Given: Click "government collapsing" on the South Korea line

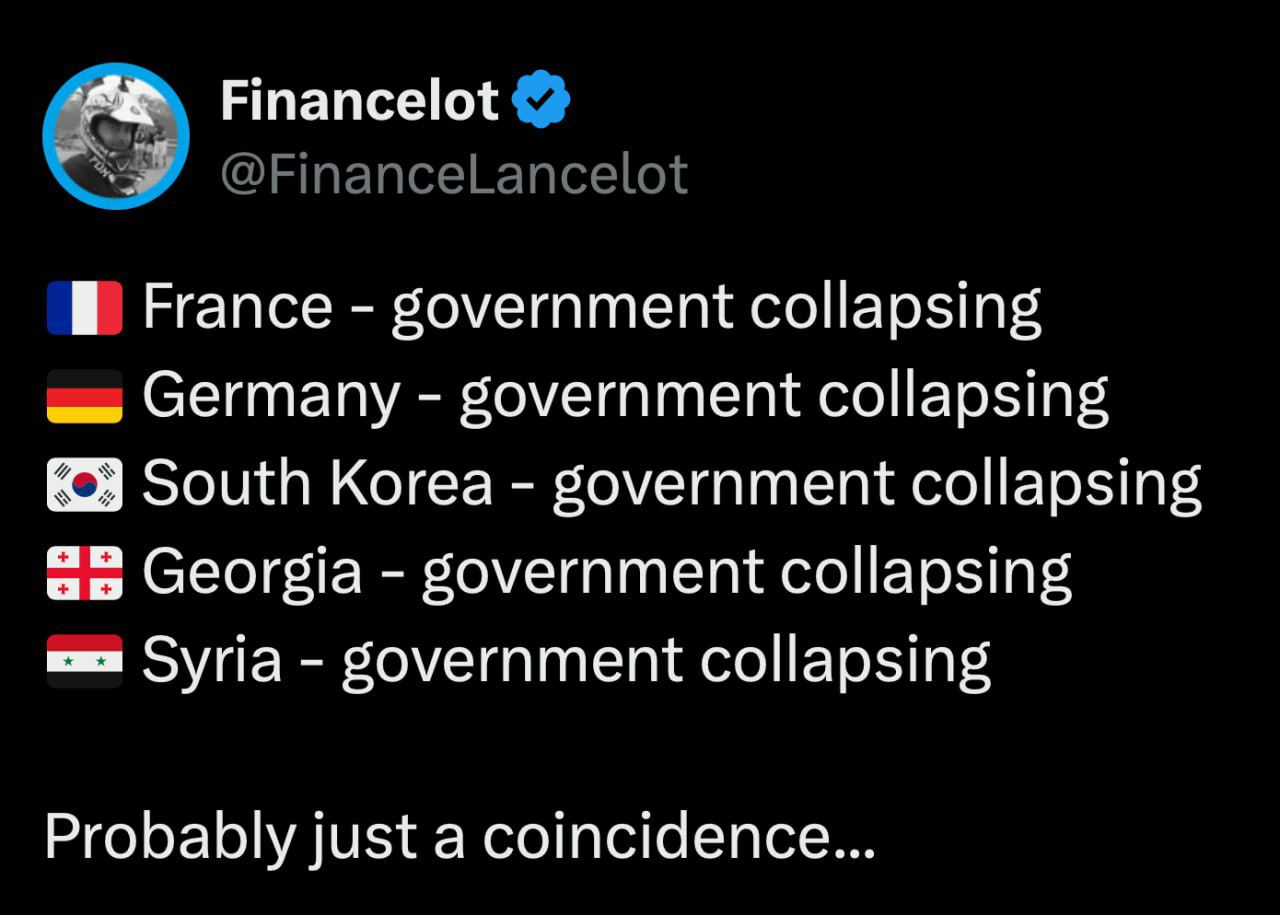Looking at the screenshot, I should pyautogui.click(x=877, y=485).
